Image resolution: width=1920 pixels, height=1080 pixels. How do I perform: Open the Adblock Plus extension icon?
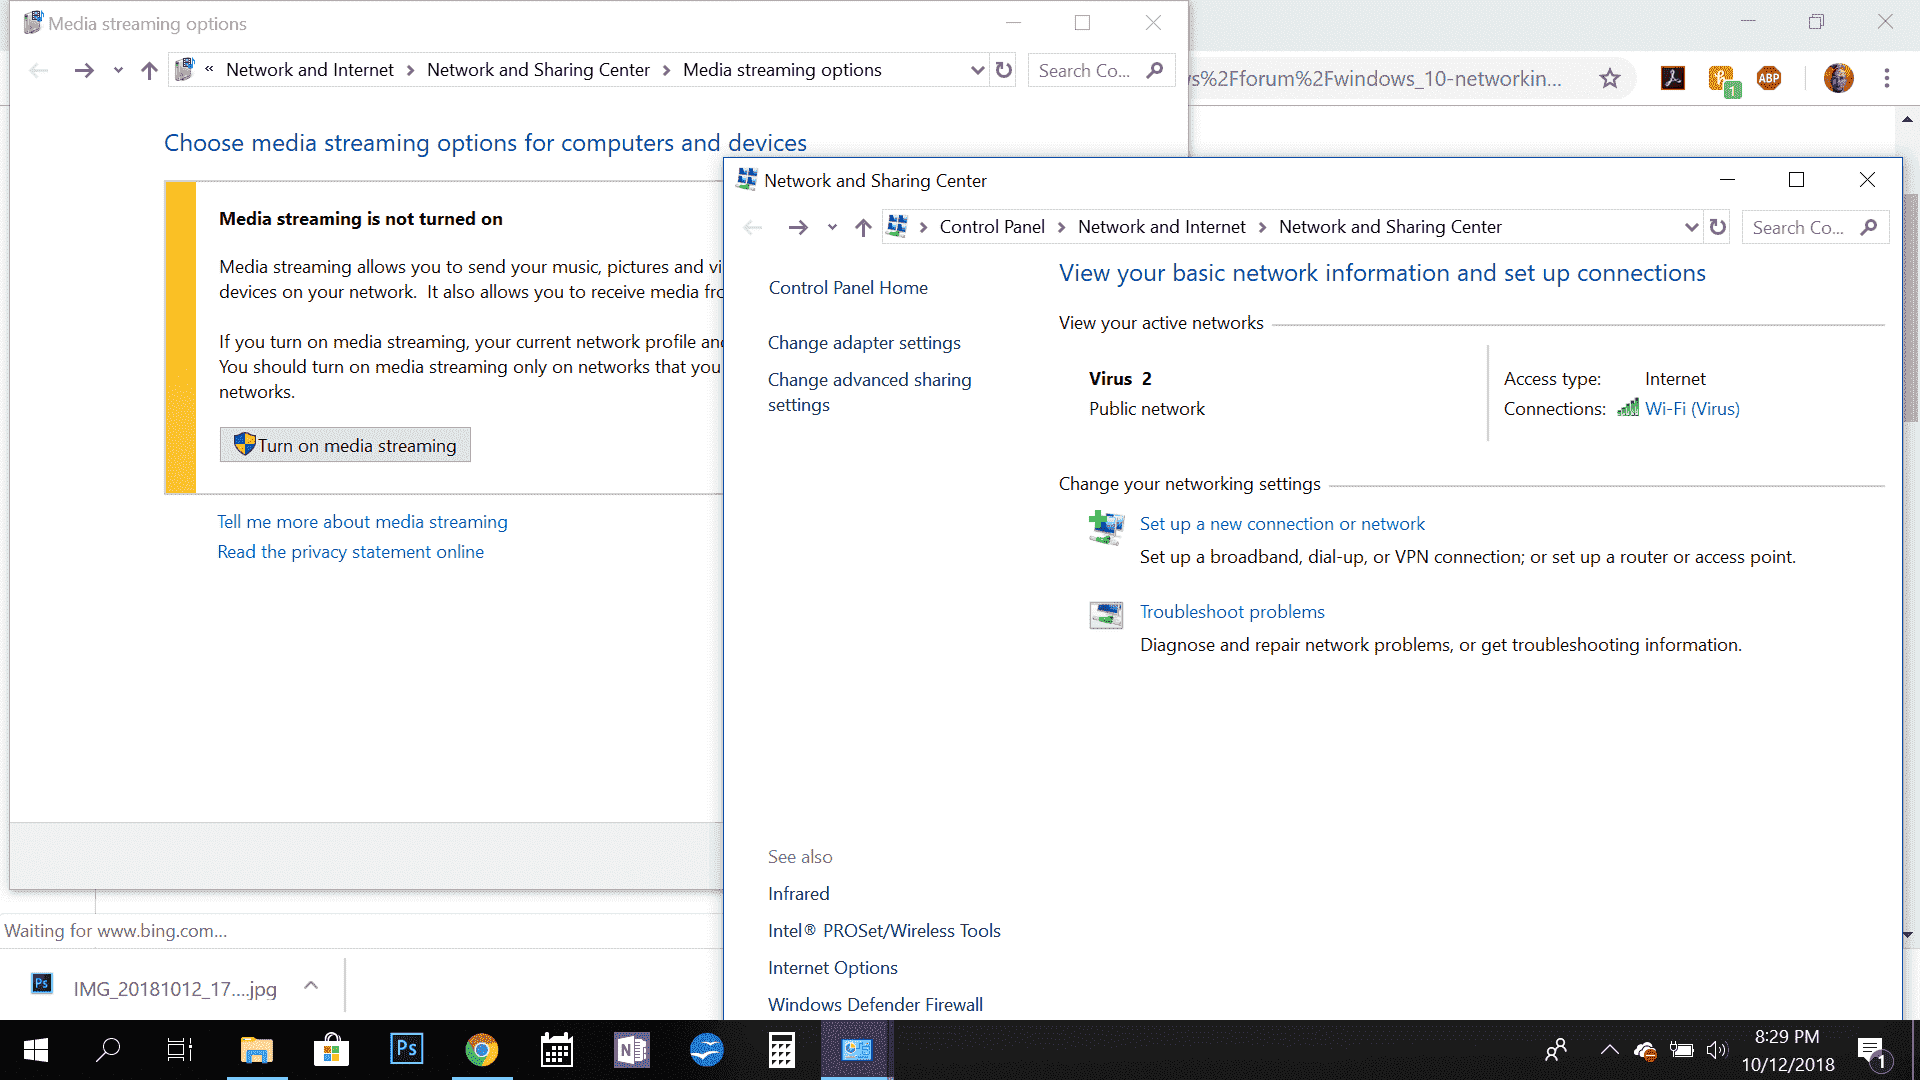[x=1769, y=78]
